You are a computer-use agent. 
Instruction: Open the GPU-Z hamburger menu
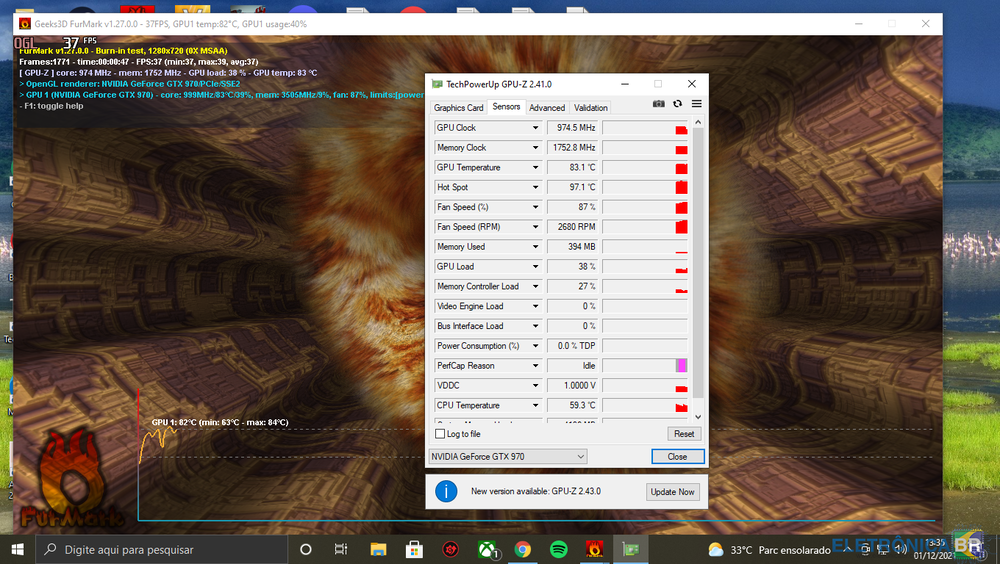[x=696, y=104]
